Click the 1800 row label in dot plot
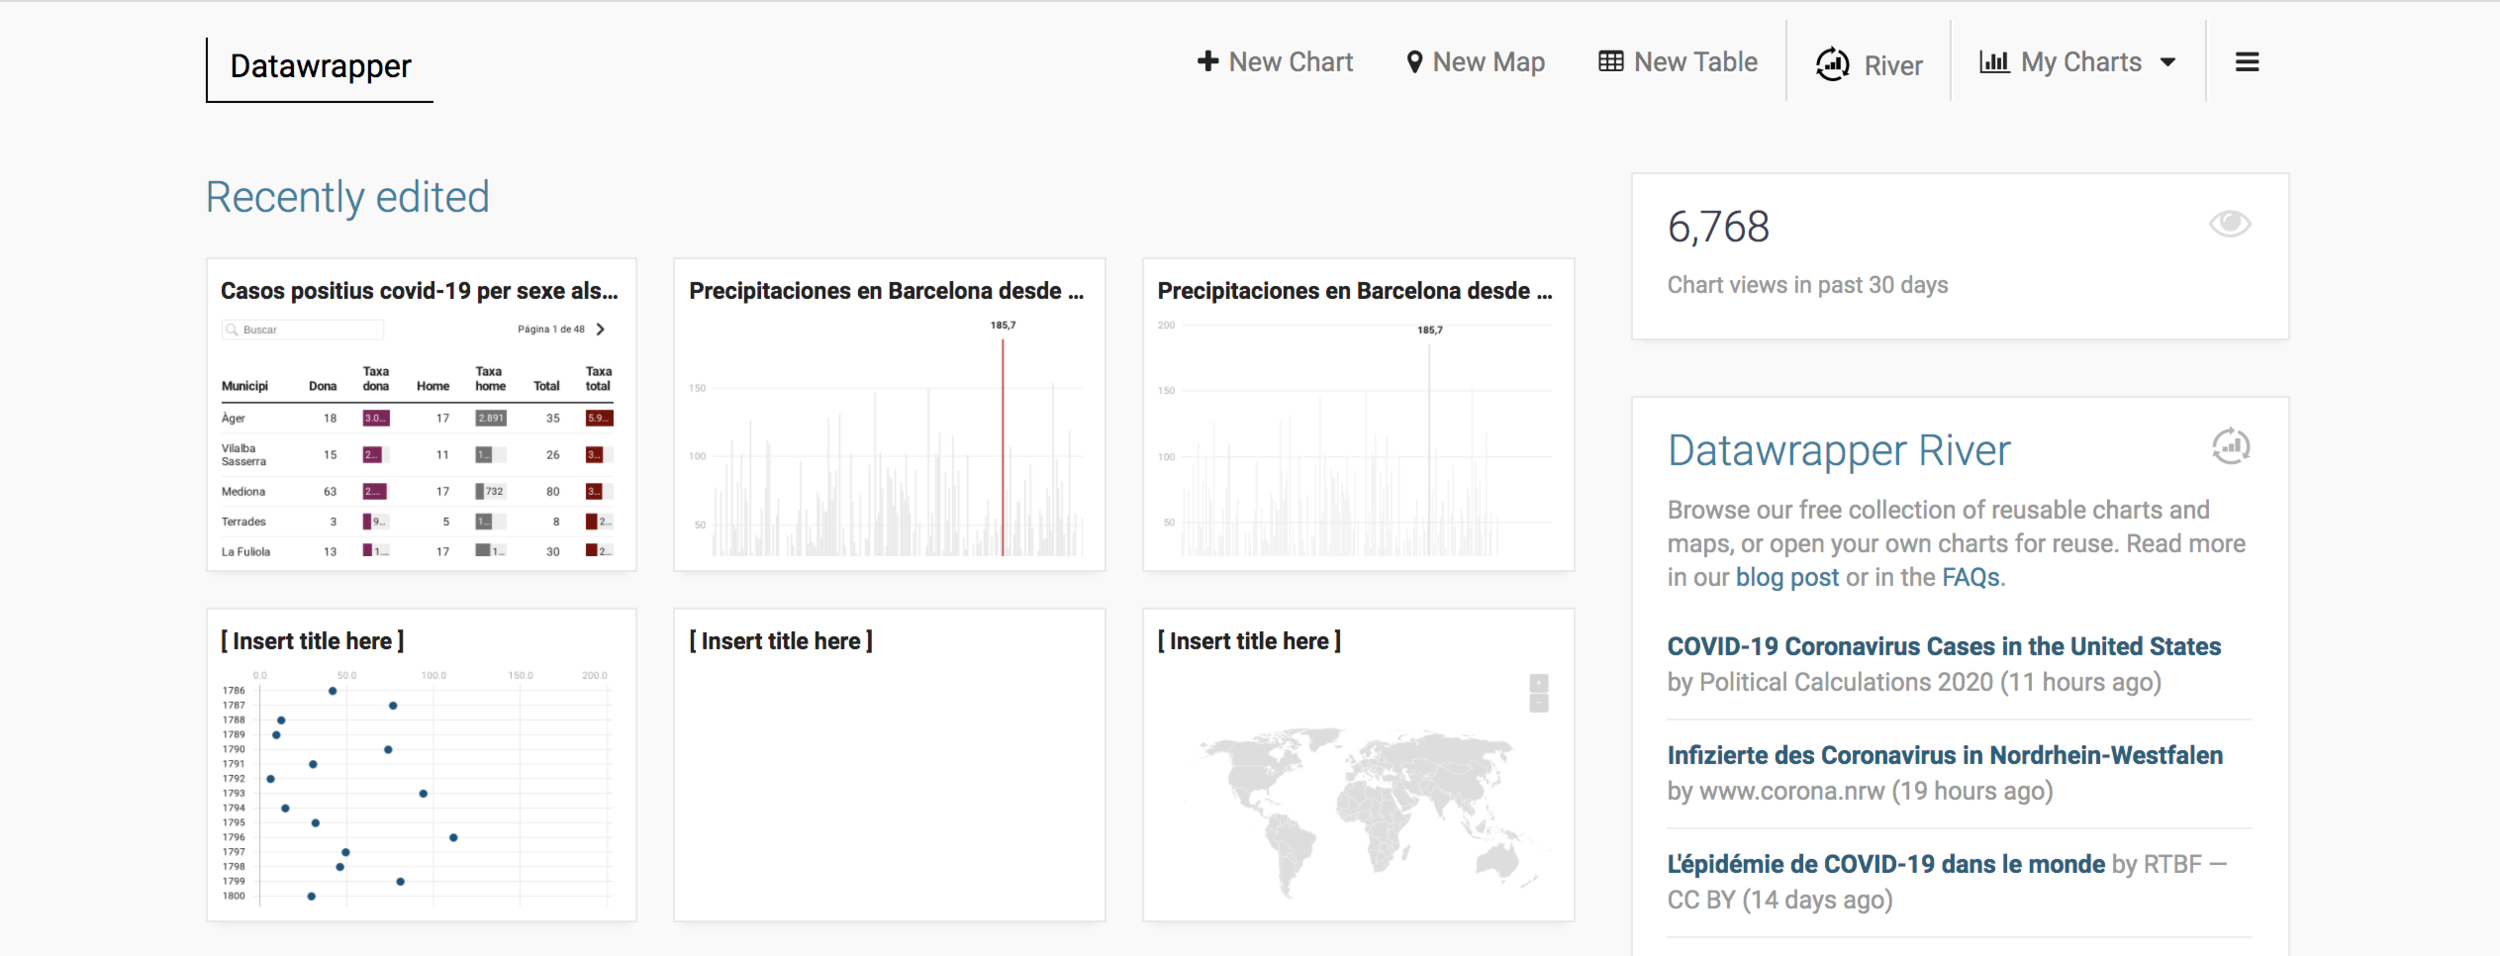 233,896
